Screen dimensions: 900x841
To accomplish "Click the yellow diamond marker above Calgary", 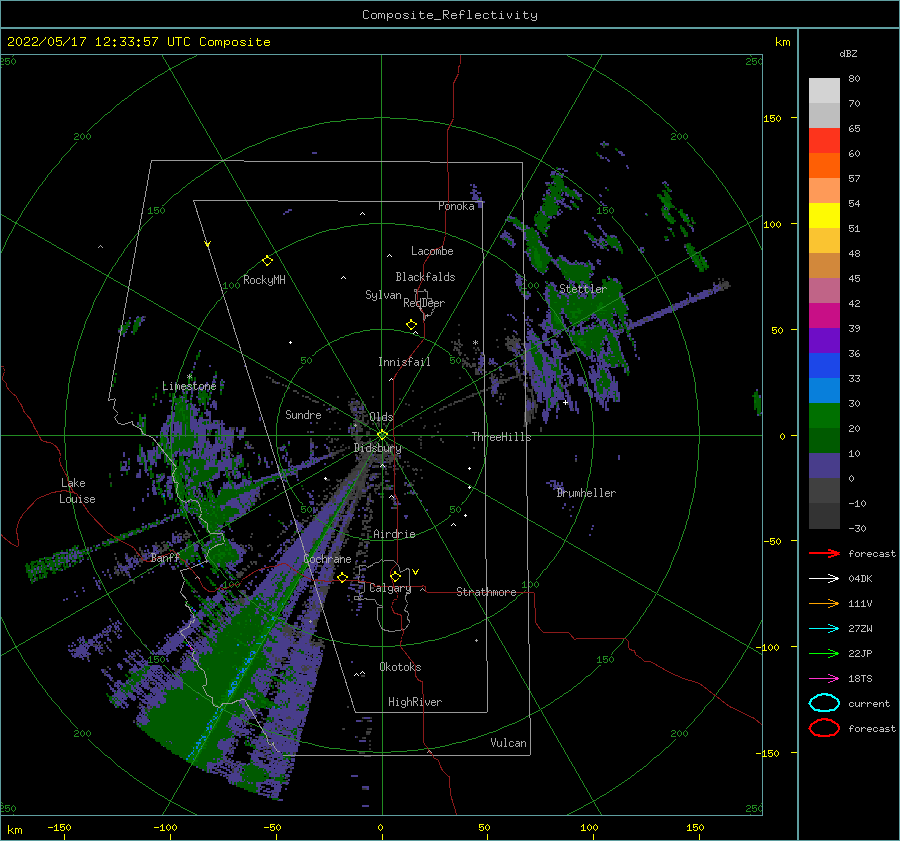I will [395, 576].
